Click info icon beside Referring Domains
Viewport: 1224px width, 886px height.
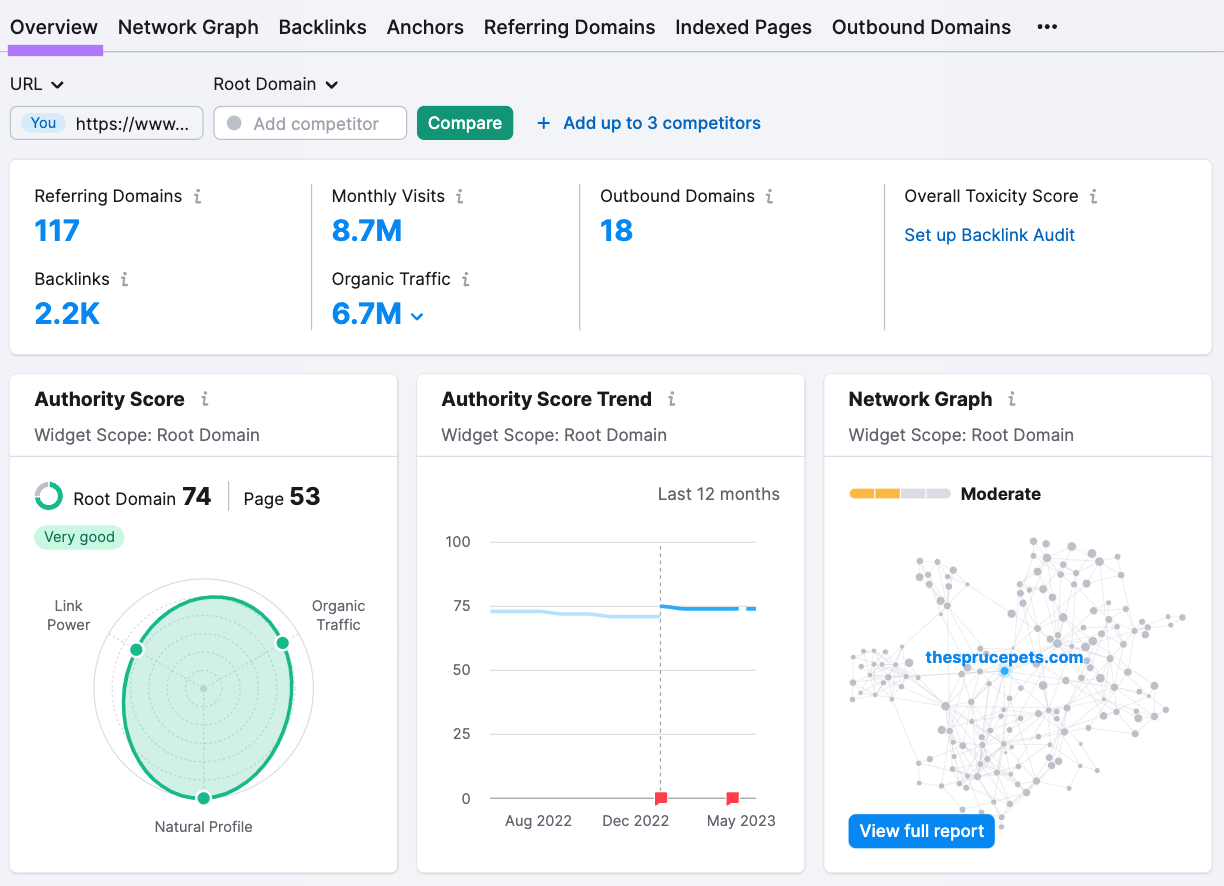coord(197,197)
